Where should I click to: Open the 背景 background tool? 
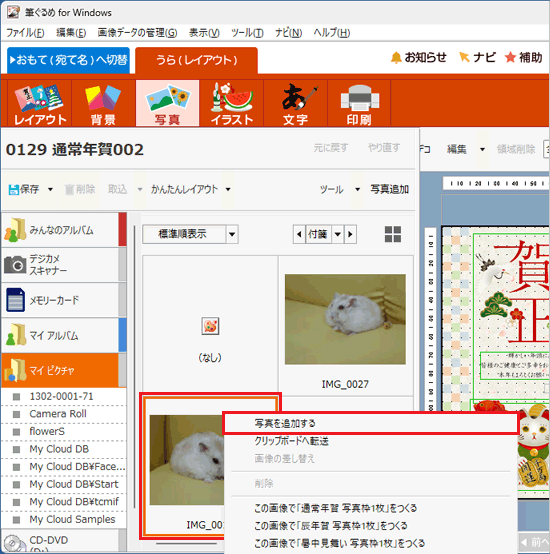pyautogui.click(x=103, y=103)
